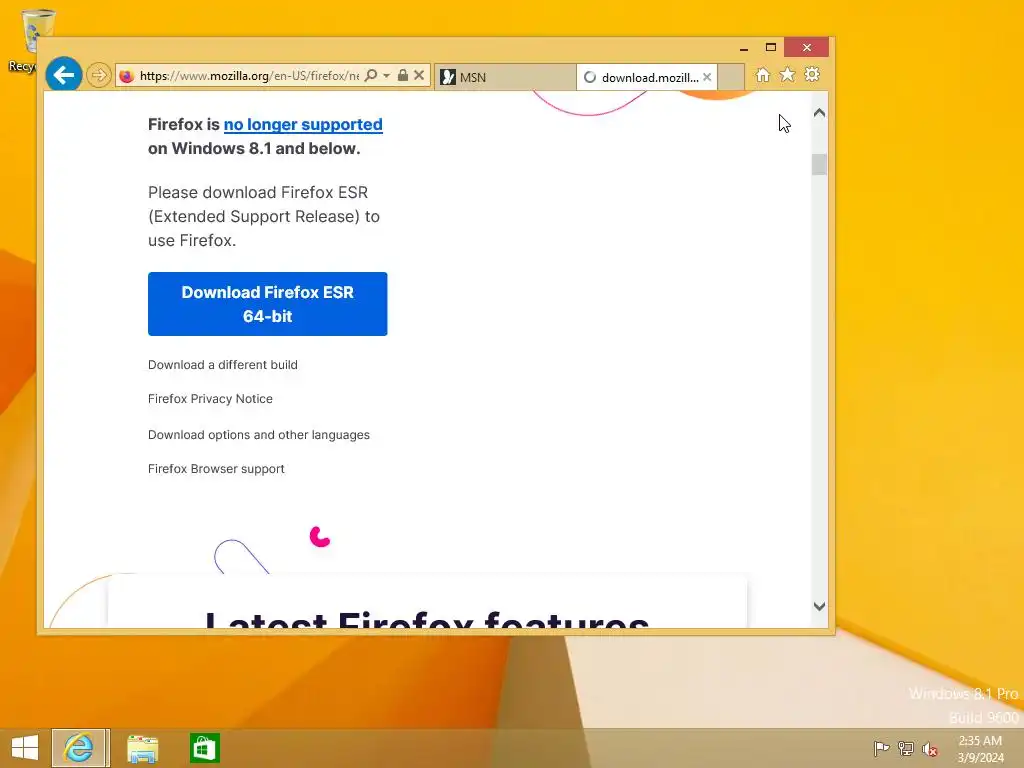Click the scrollbar up arrow

click(x=820, y=113)
